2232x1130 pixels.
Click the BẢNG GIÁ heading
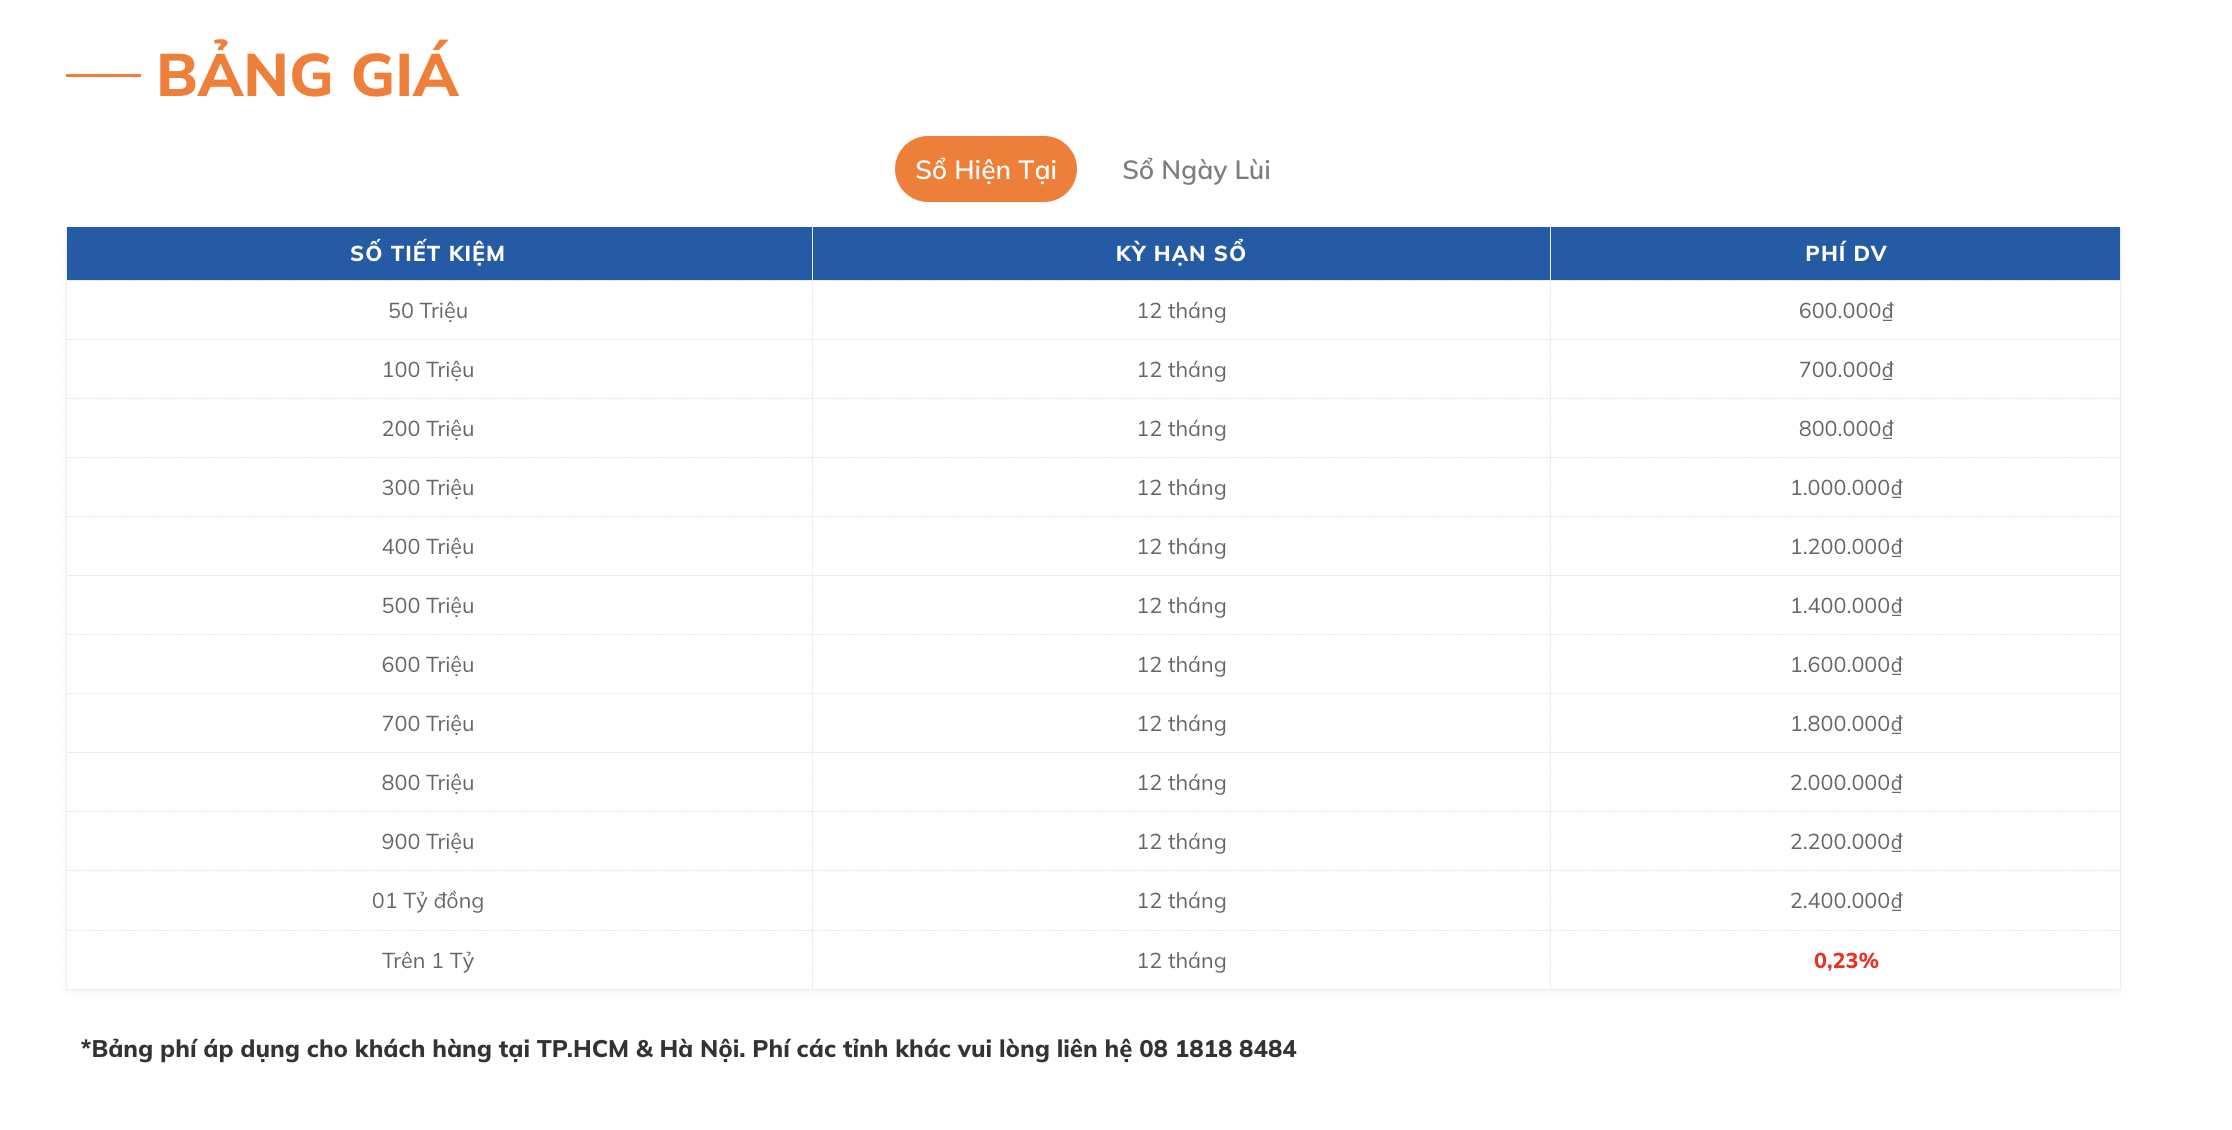307,75
